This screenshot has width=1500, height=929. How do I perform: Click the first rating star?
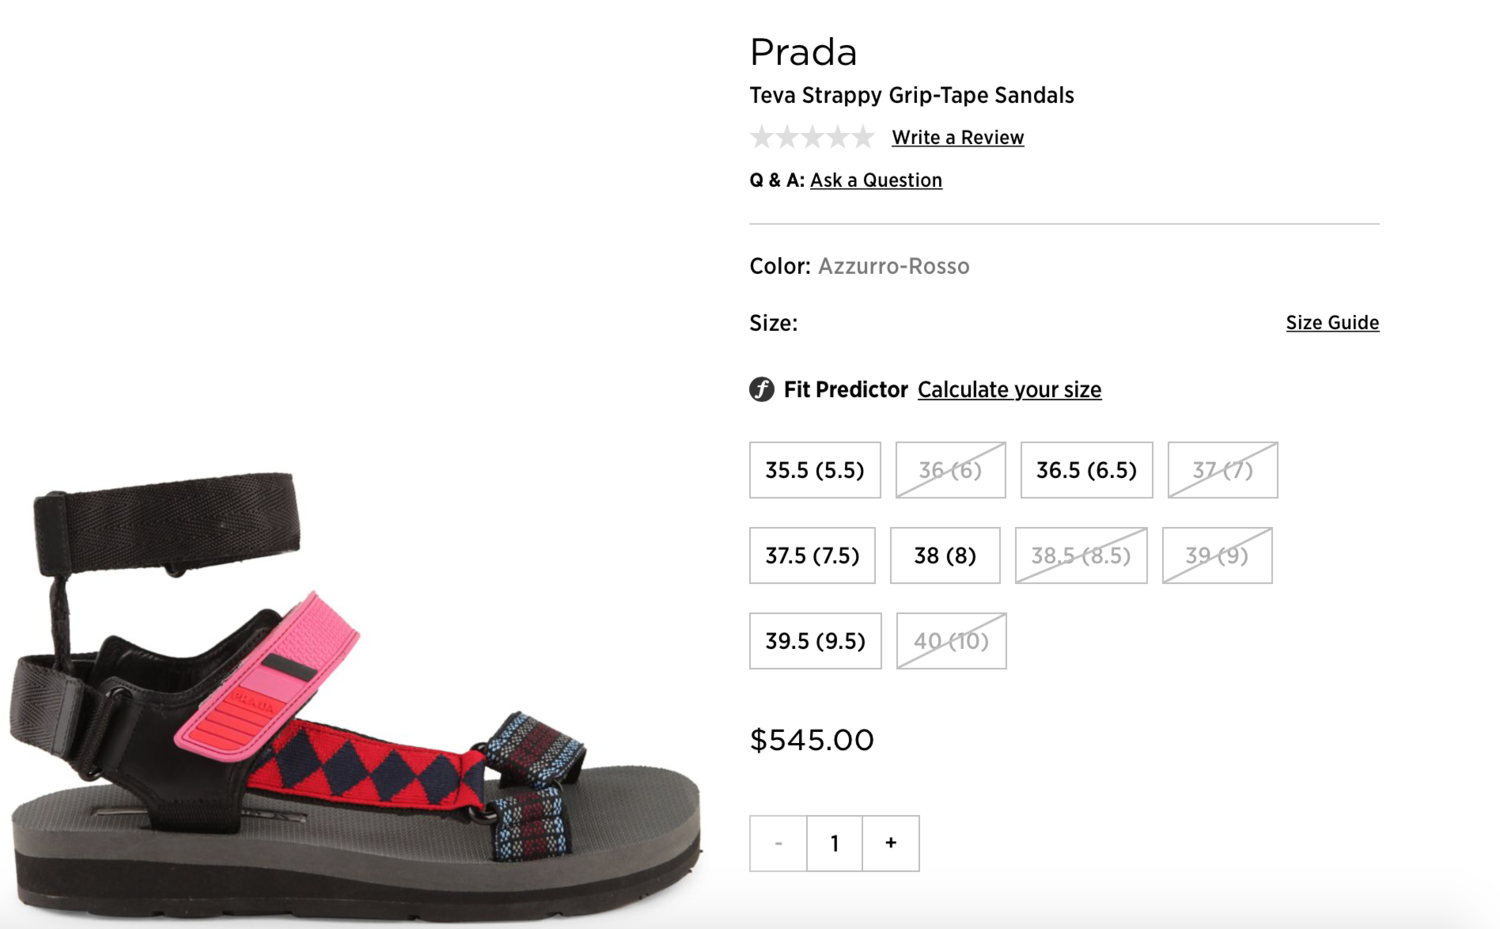(762, 136)
